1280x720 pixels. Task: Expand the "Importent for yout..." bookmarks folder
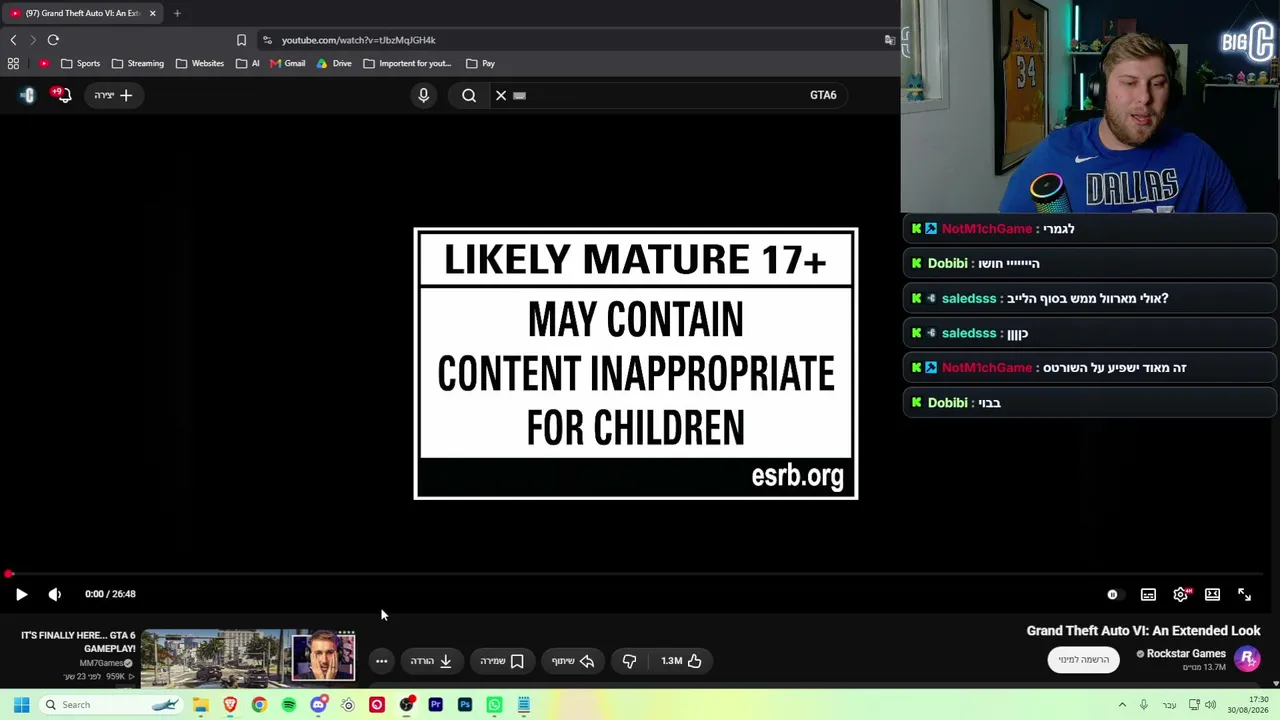(408, 63)
